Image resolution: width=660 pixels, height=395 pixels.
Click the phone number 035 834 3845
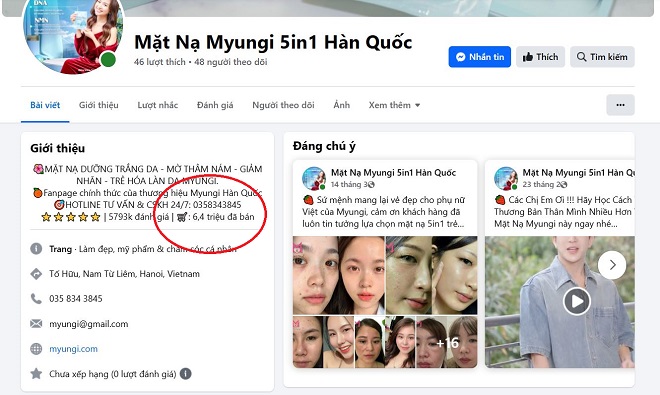[76, 299]
